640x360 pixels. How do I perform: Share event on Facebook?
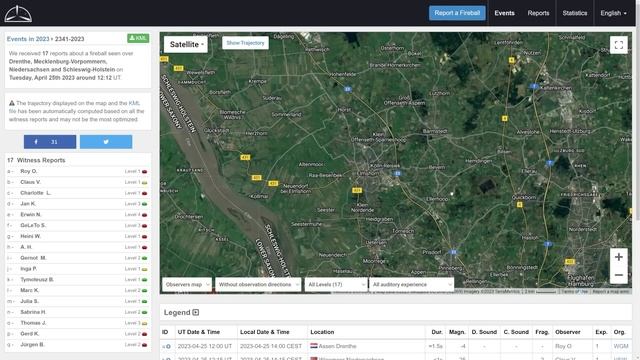coord(50,142)
